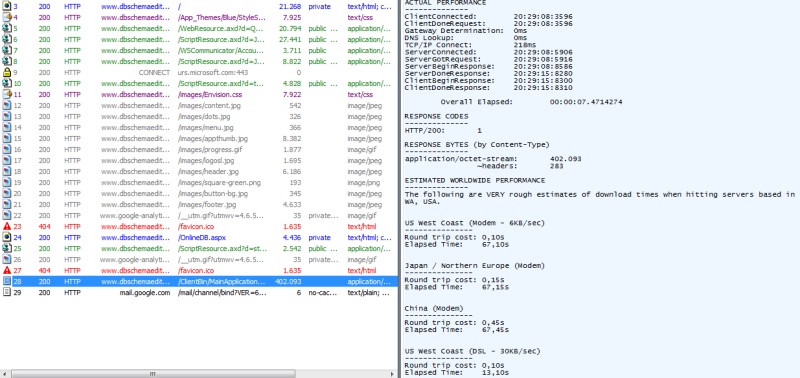Viewport: 800px width, 378px height.
Task: Click the Overall Elapsed value in statistics
Action: click(586, 102)
